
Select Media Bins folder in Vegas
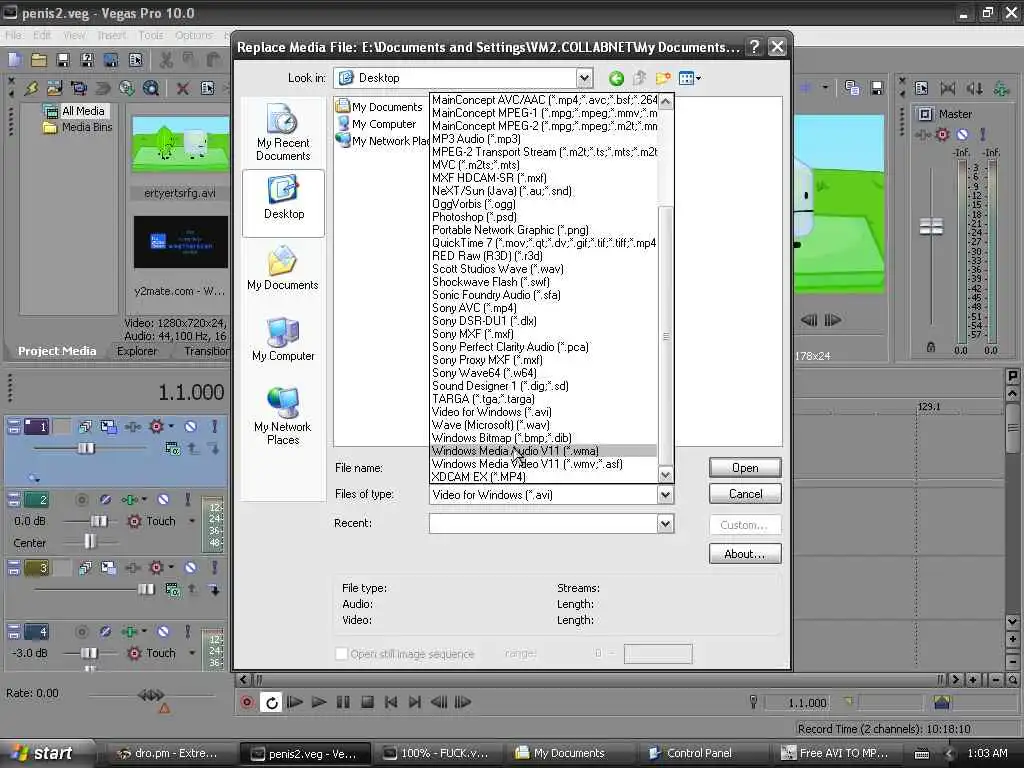coord(78,127)
